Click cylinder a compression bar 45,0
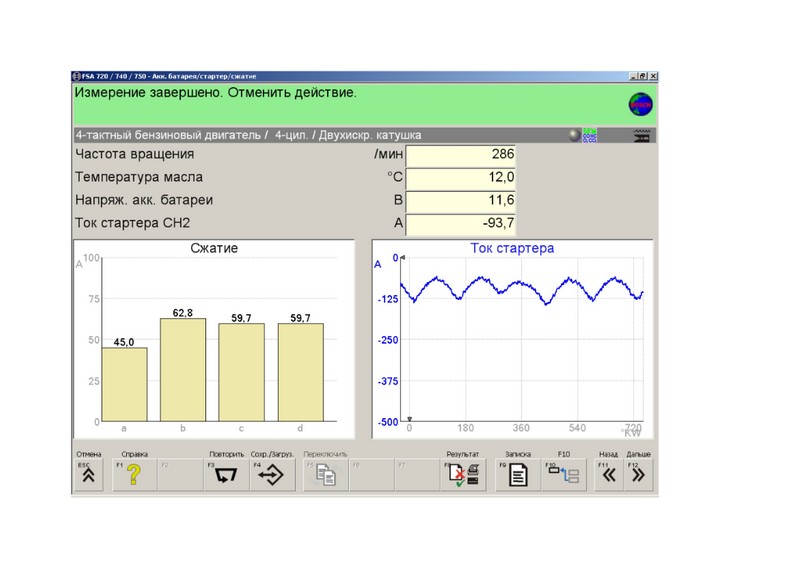This screenshot has height=566, width=800. click(x=124, y=385)
